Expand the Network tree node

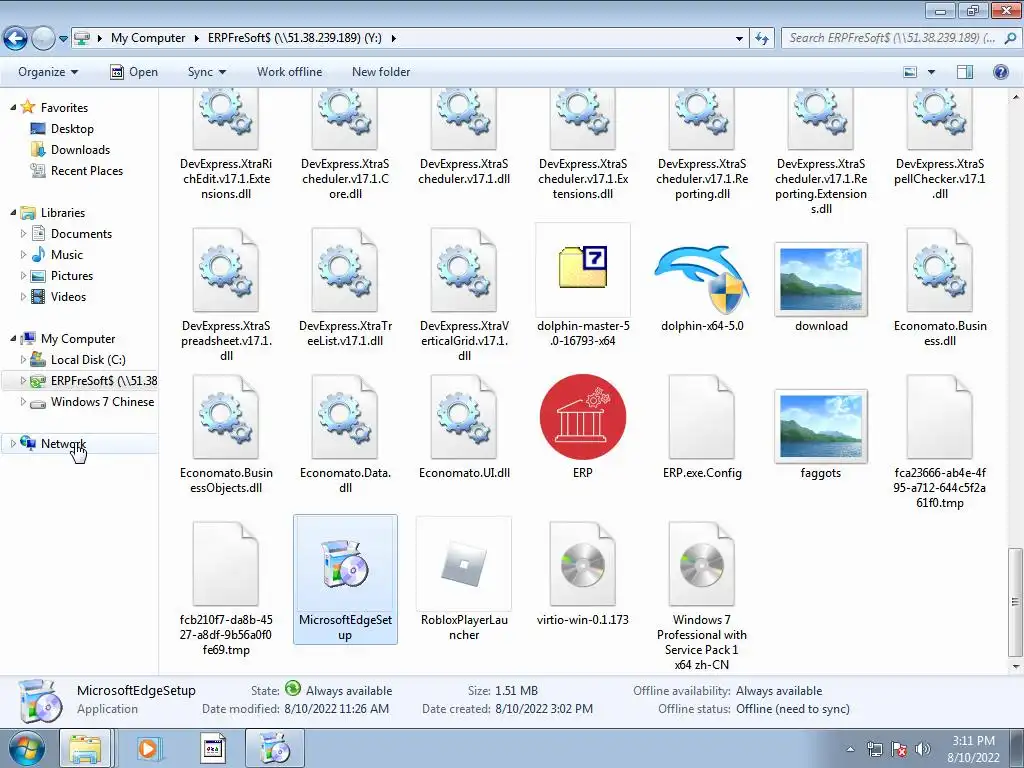pyautogui.click(x=13, y=443)
